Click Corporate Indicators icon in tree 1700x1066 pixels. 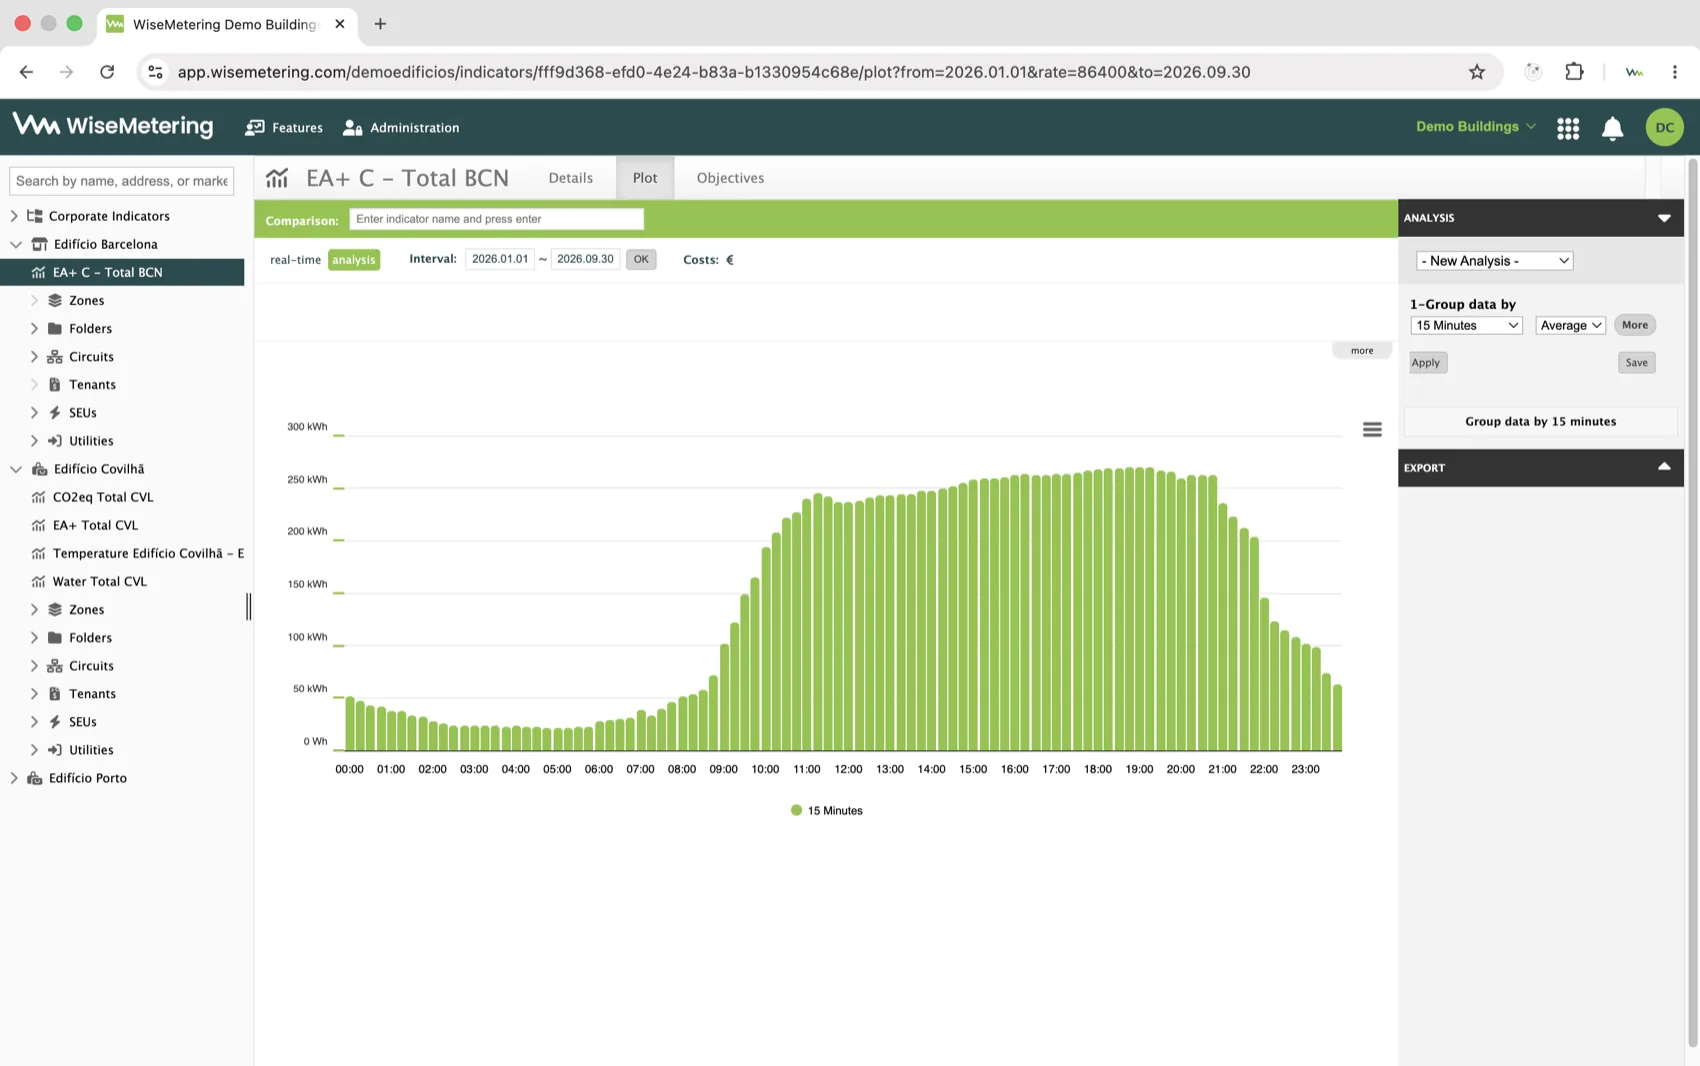click(35, 216)
